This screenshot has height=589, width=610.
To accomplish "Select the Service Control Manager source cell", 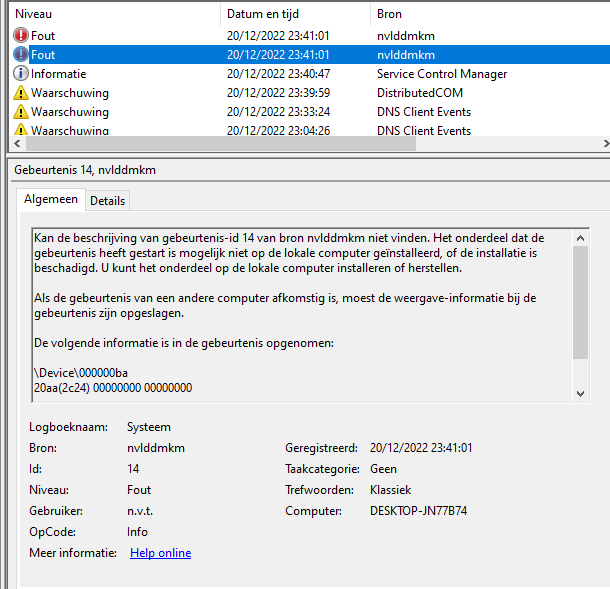I will click(441, 74).
